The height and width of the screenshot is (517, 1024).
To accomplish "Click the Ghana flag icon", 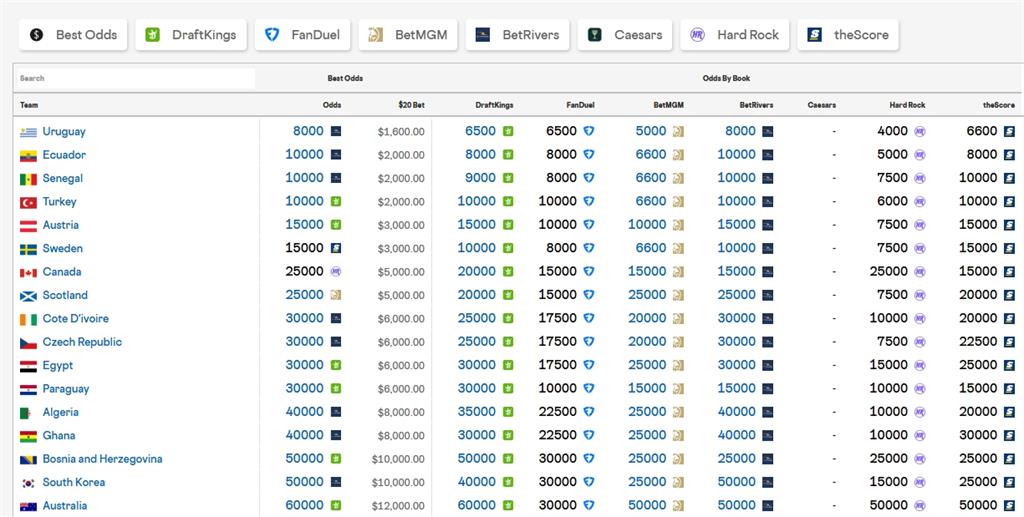I will pyautogui.click(x=28, y=436).
